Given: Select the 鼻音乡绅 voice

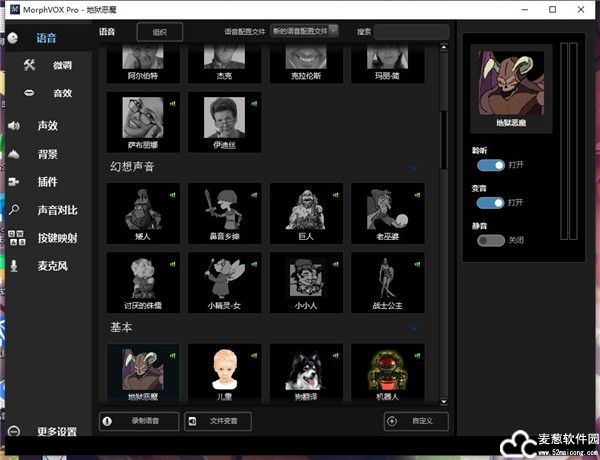Looking at the screenshot, I should [x=224, y=213].
